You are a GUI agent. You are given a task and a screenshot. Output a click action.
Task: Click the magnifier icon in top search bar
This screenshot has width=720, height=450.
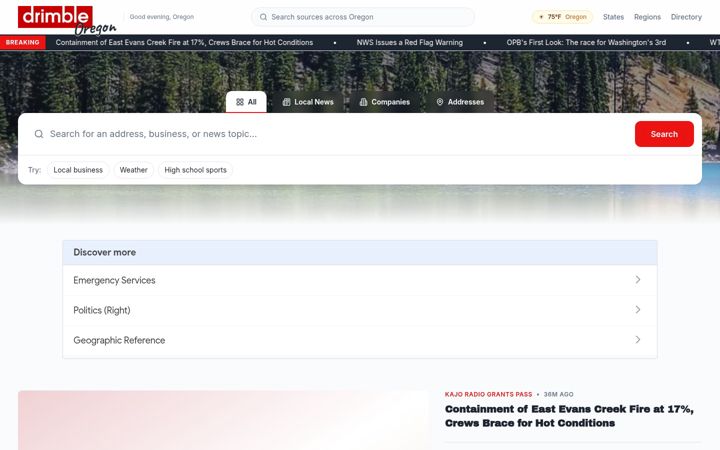263,17
